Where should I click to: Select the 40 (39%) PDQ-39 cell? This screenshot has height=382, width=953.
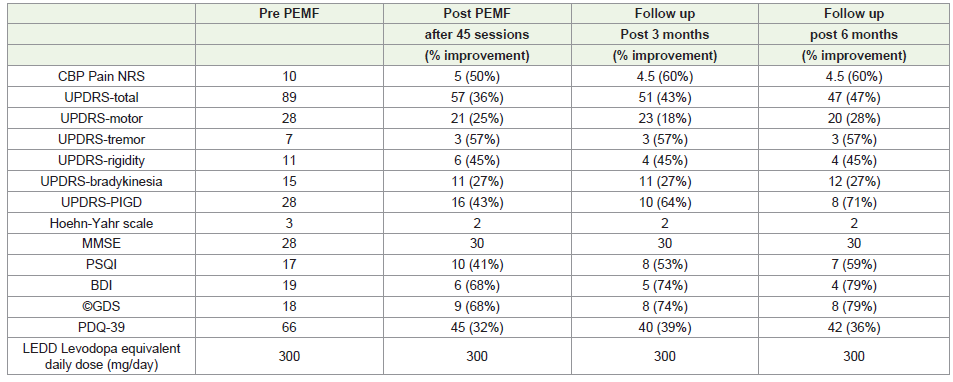(x=665, y=328)
